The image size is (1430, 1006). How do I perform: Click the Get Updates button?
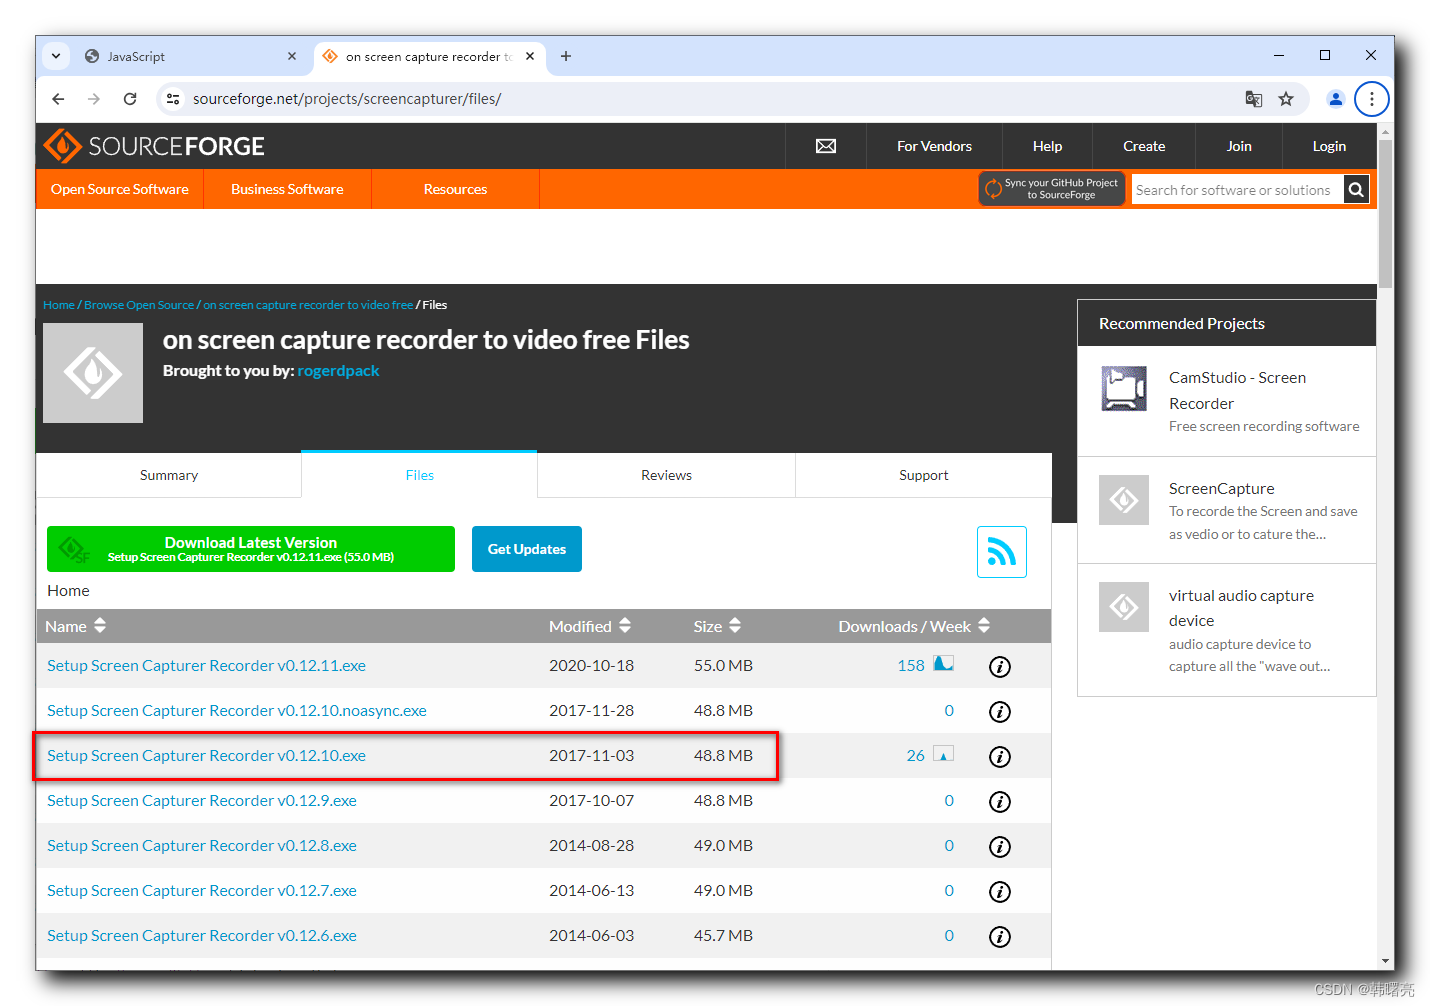[527, 549]
